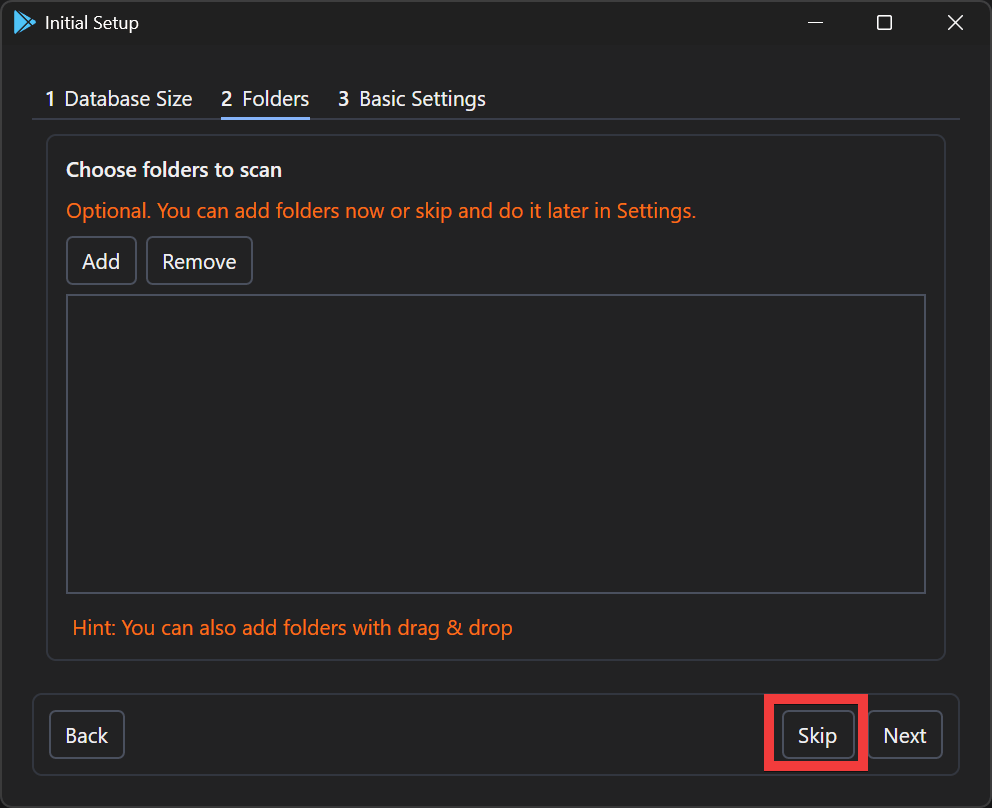Click the 'Initial Setup' window title text
992x808 pixels.
pos(92,23)
